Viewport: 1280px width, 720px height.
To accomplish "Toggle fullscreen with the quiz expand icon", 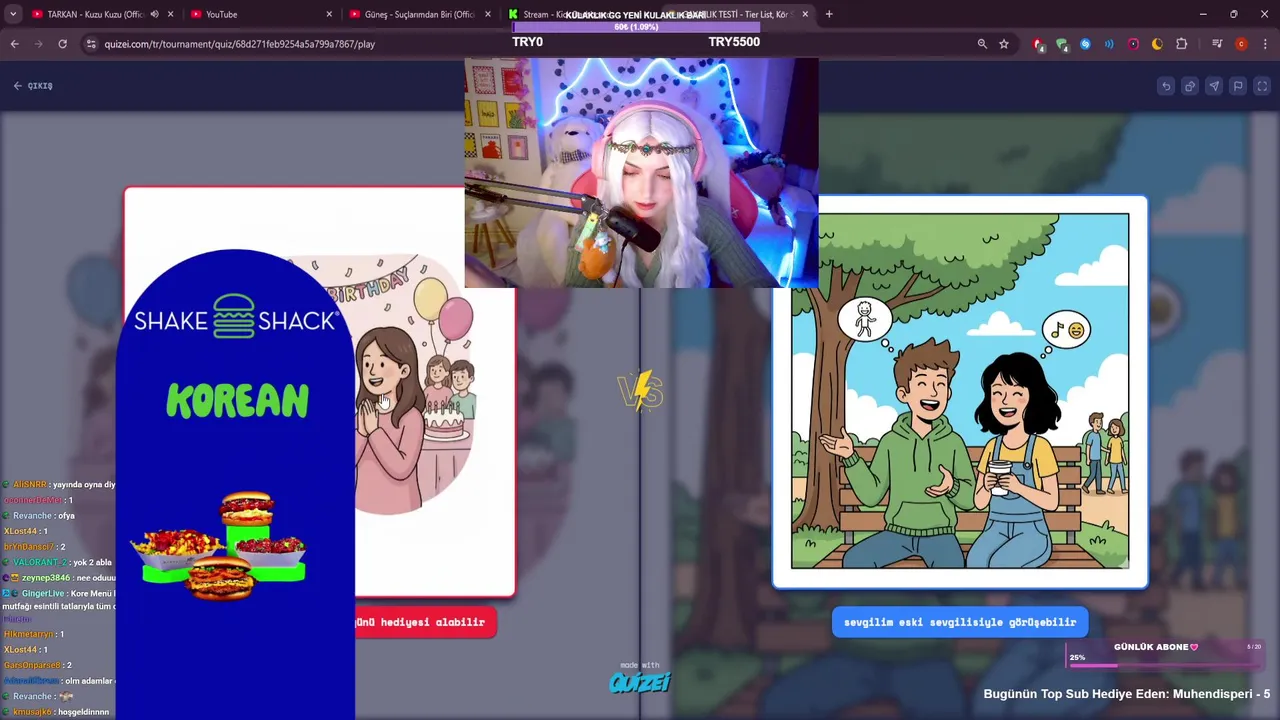I will [1262, 86].
